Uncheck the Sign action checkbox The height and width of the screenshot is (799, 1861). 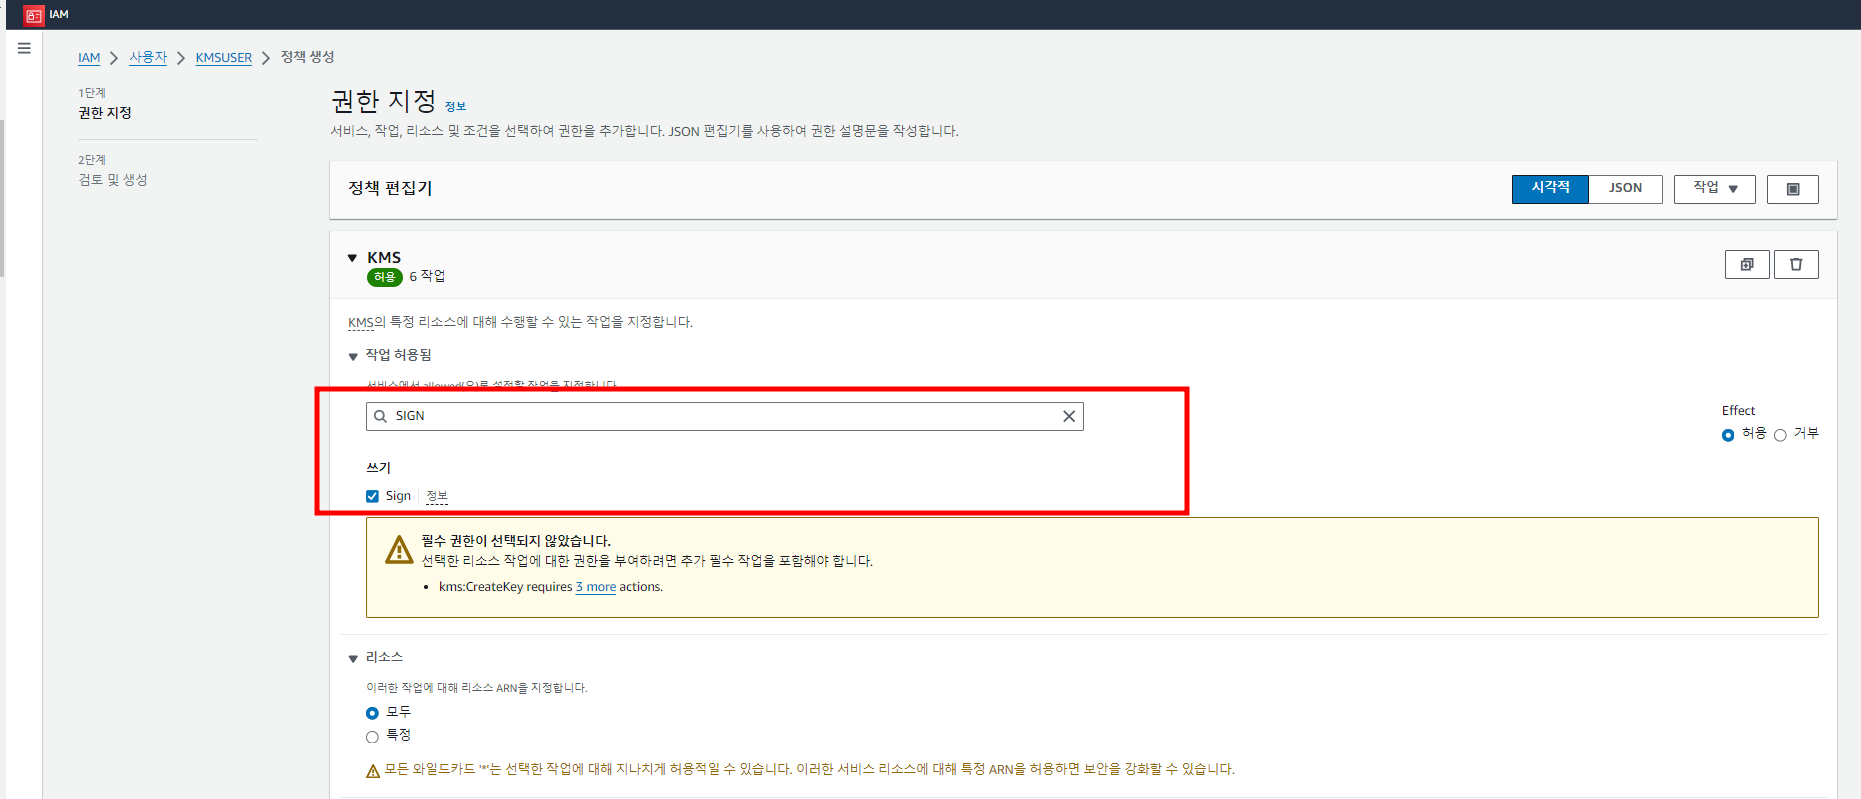[372, 496]
